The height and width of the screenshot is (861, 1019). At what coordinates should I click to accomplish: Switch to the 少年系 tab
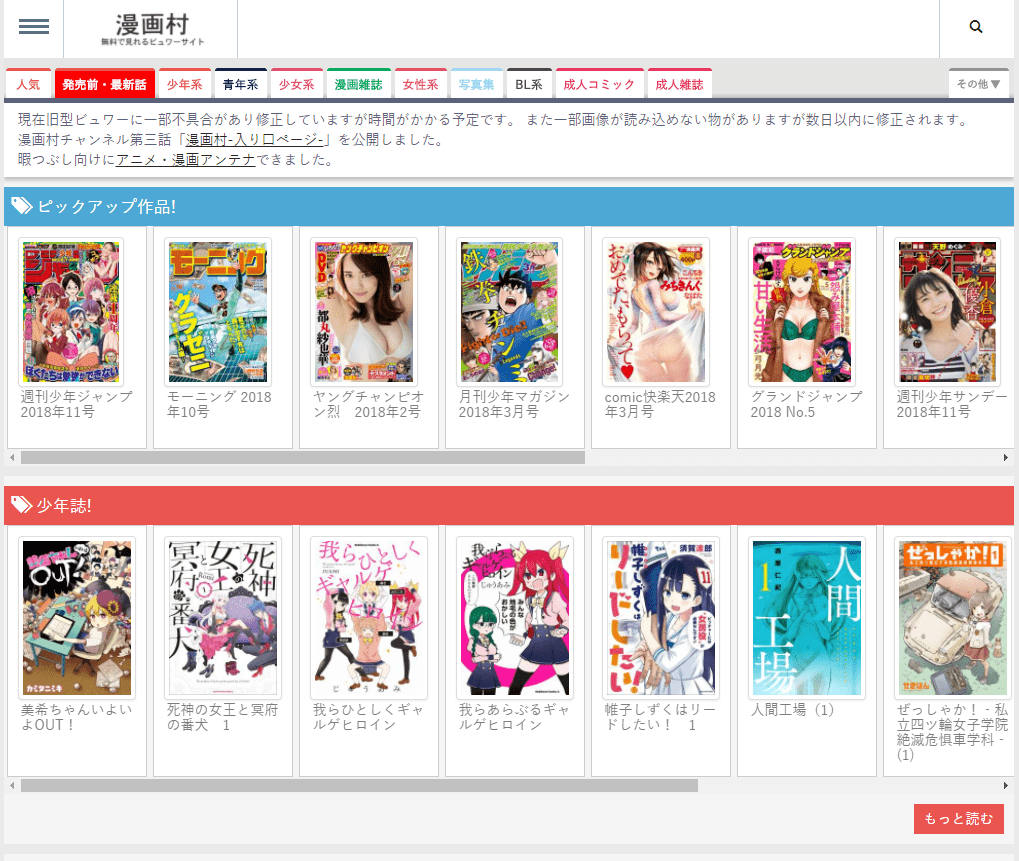[185, 84]
